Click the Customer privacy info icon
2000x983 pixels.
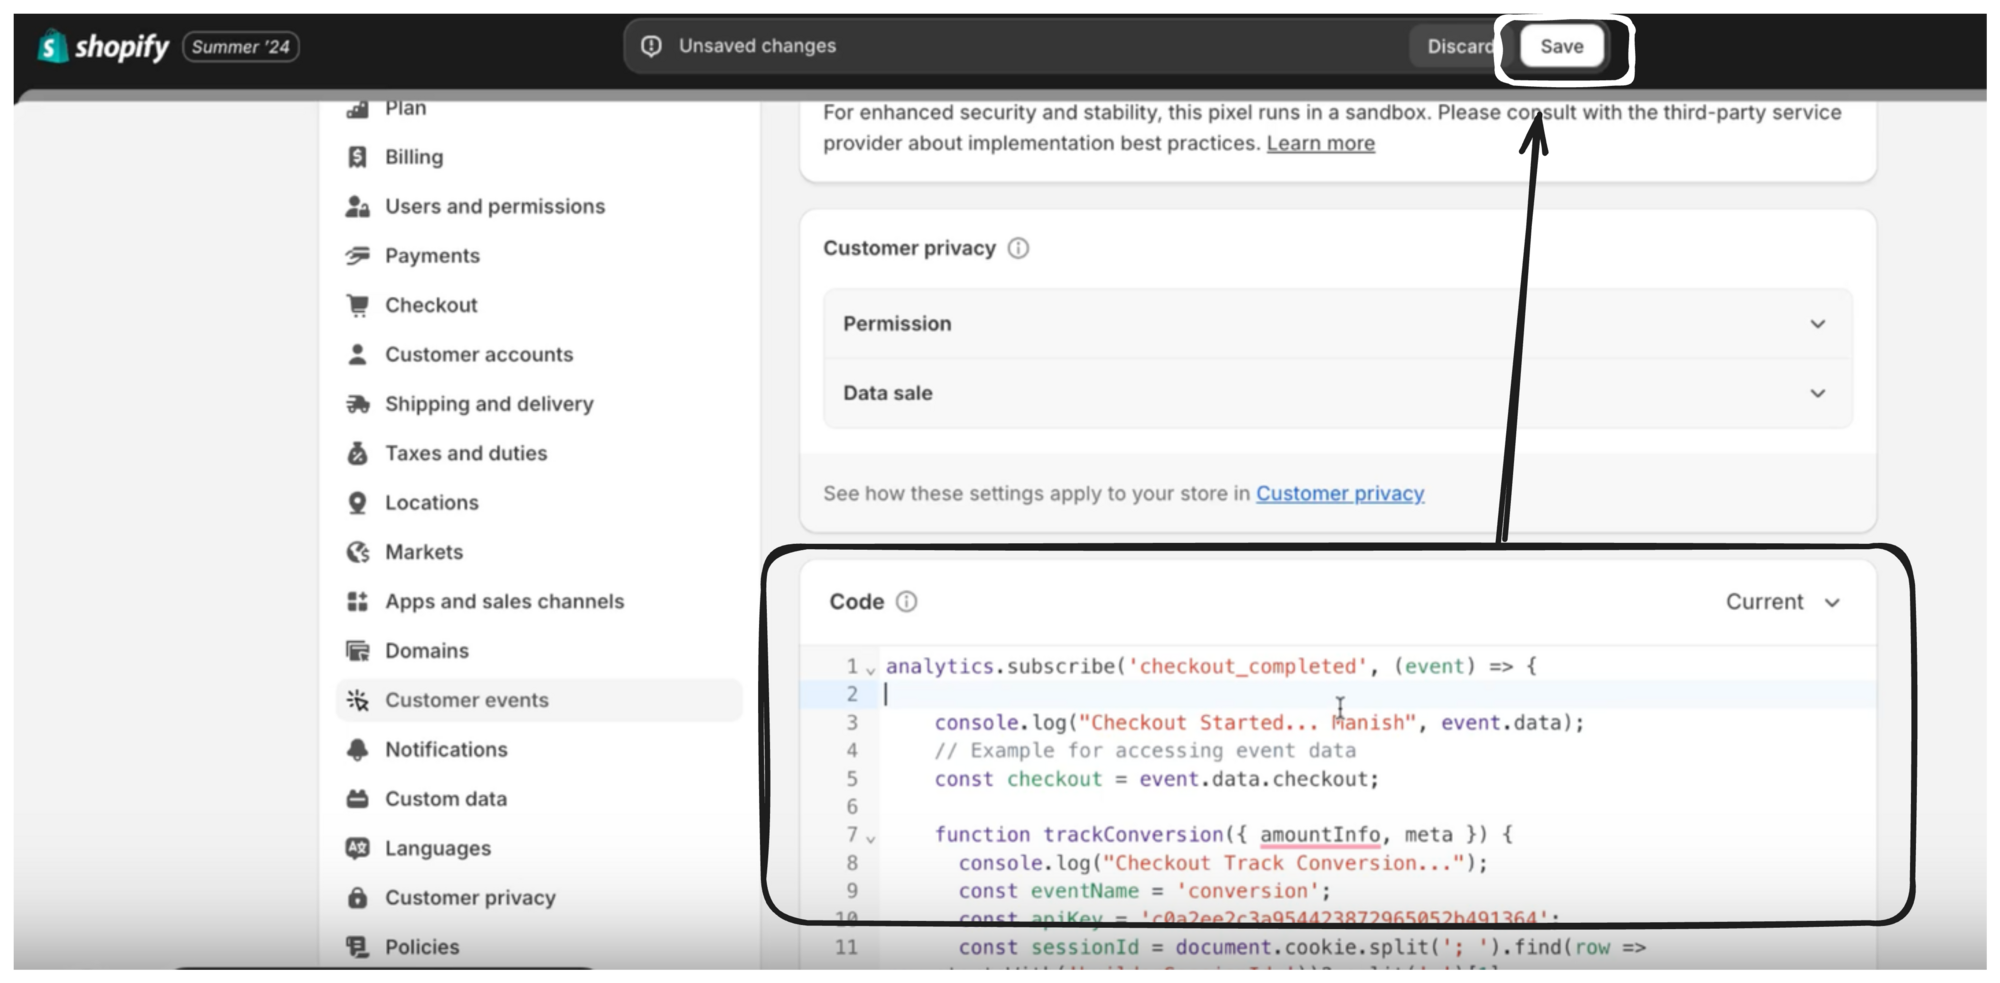(x=1018, y=248)
